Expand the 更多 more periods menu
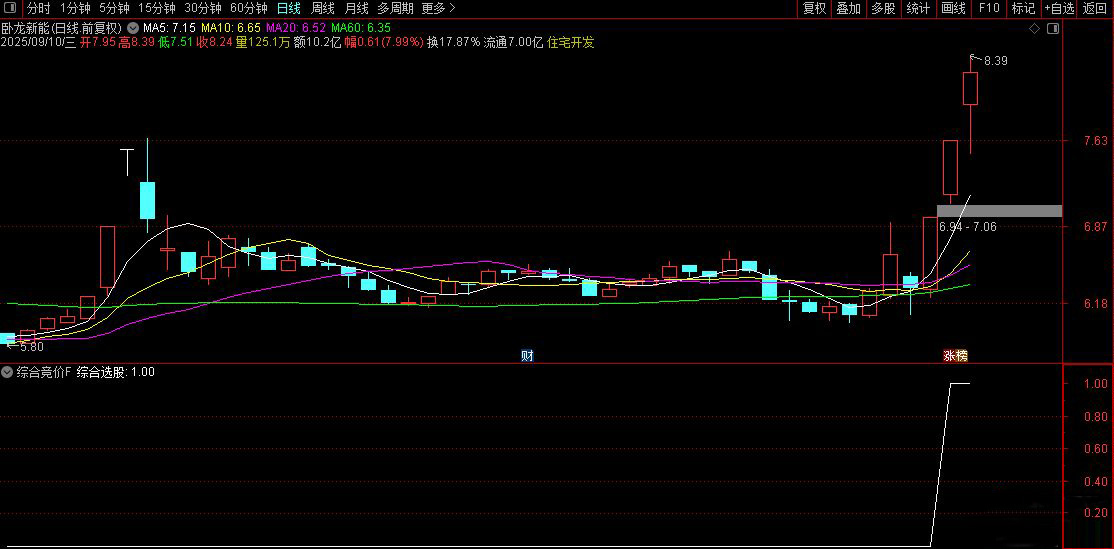 [438, 9]
